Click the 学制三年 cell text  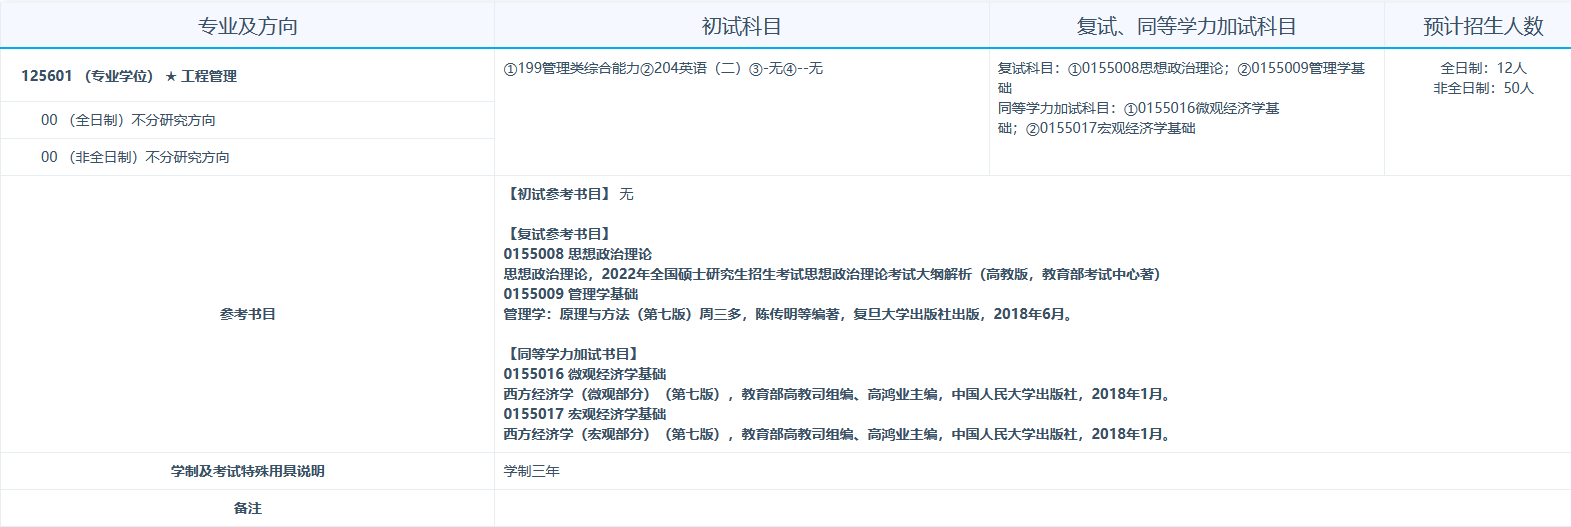click(x=531, y=471)
